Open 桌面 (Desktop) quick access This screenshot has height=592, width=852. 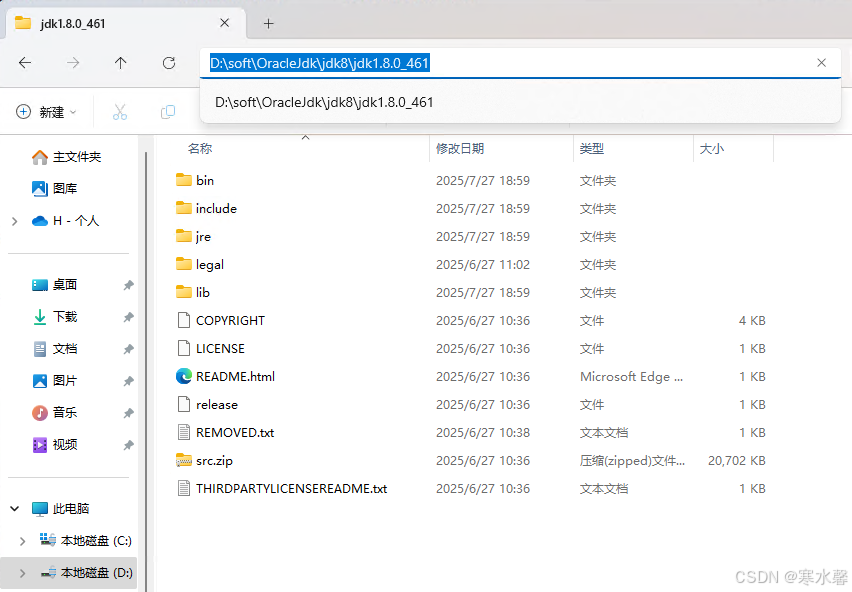pos(54,285)
